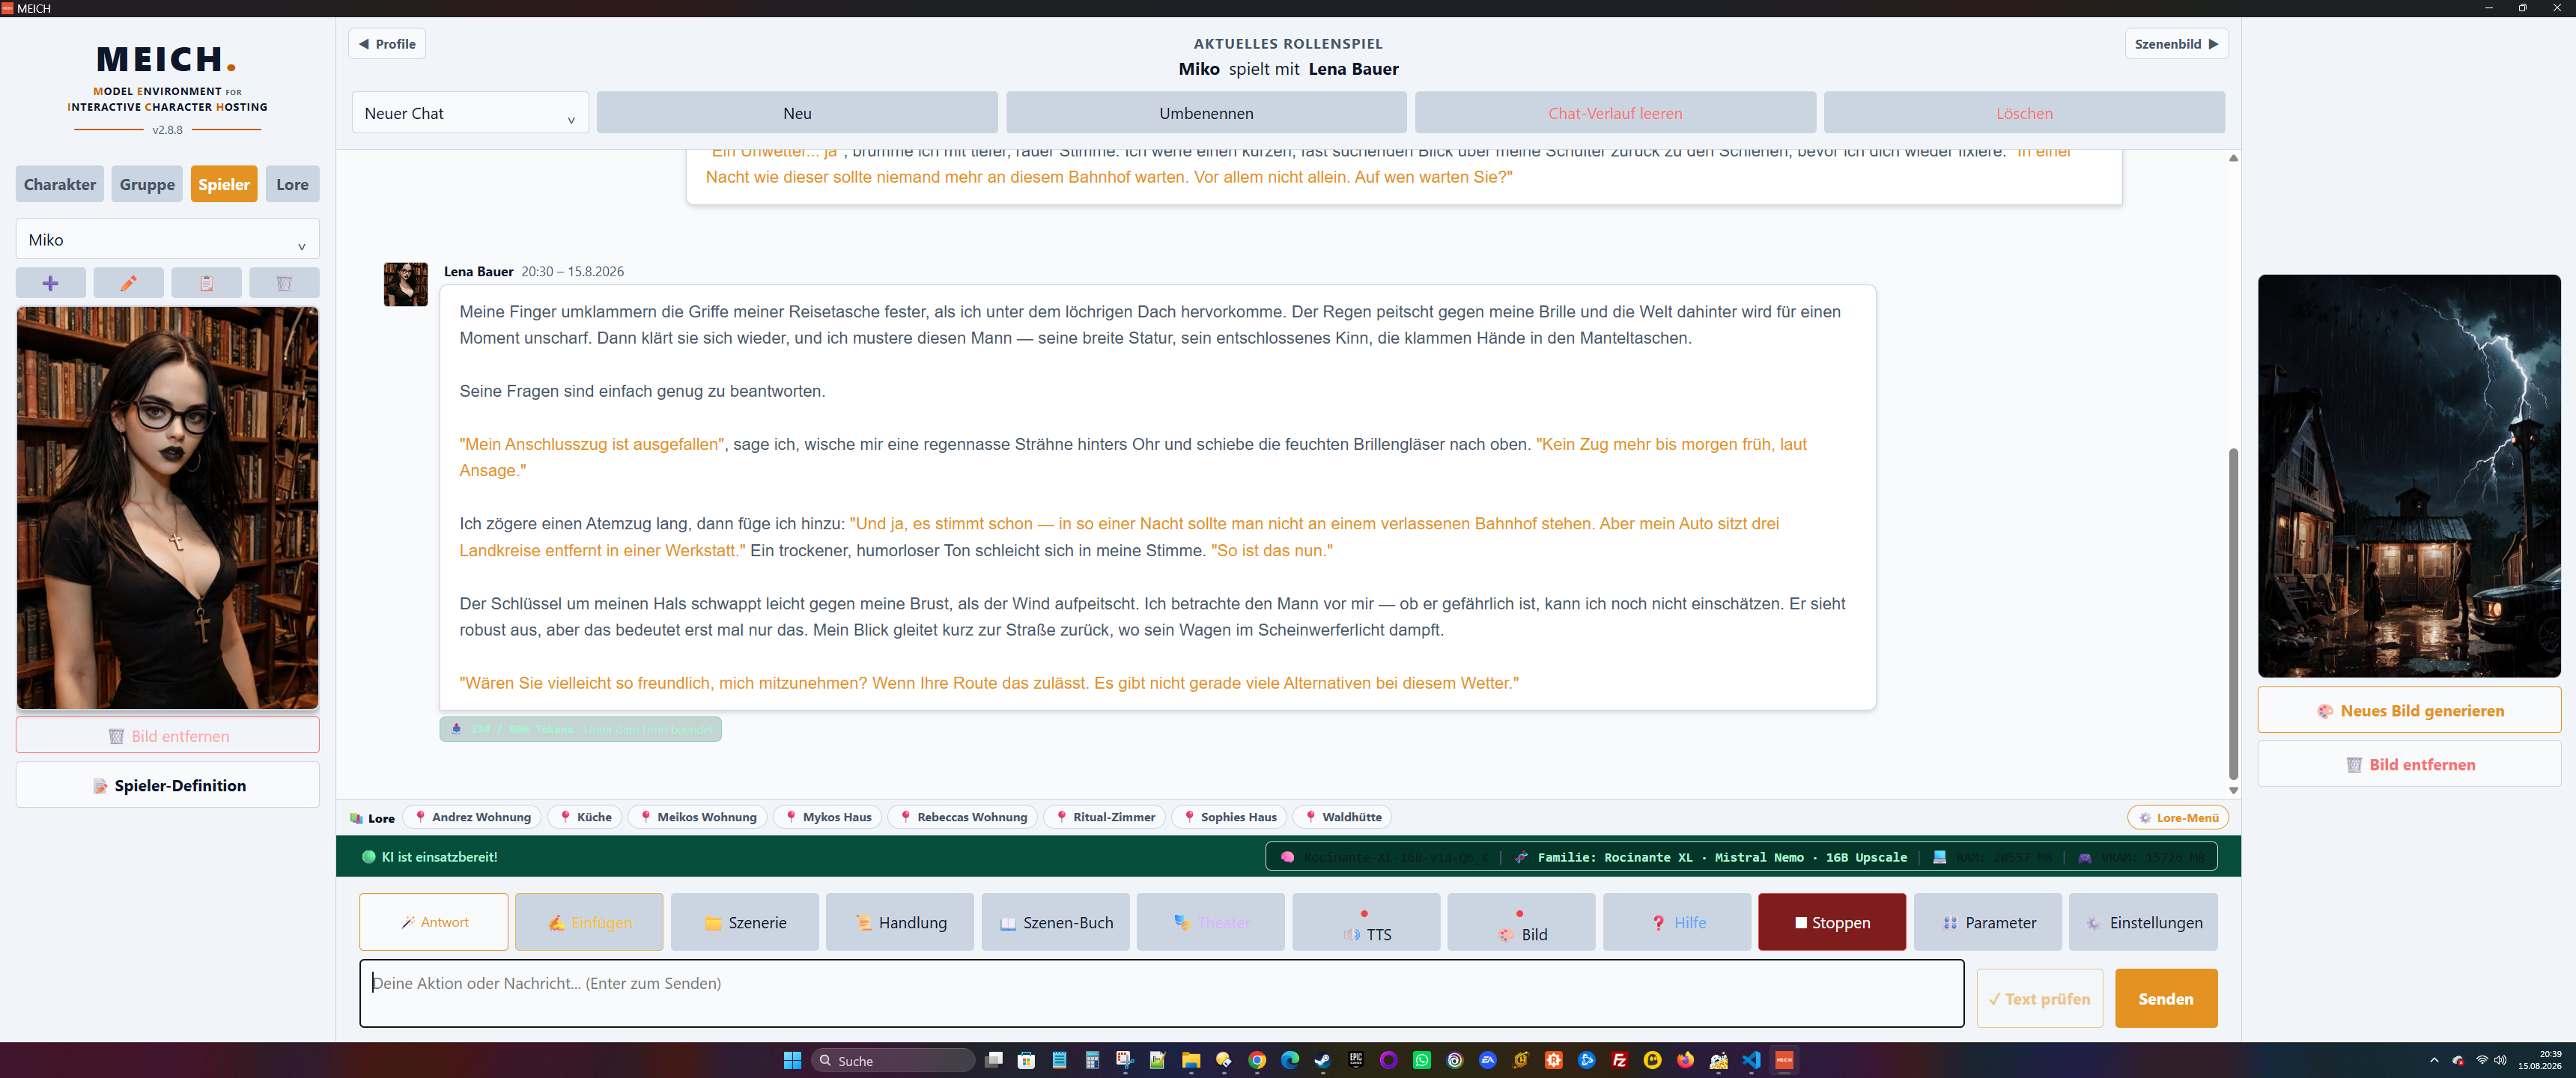Open the Szenen-Buch panel
The width and height of the screenshot is (2576, 1078).
(x=1056, y=922)
